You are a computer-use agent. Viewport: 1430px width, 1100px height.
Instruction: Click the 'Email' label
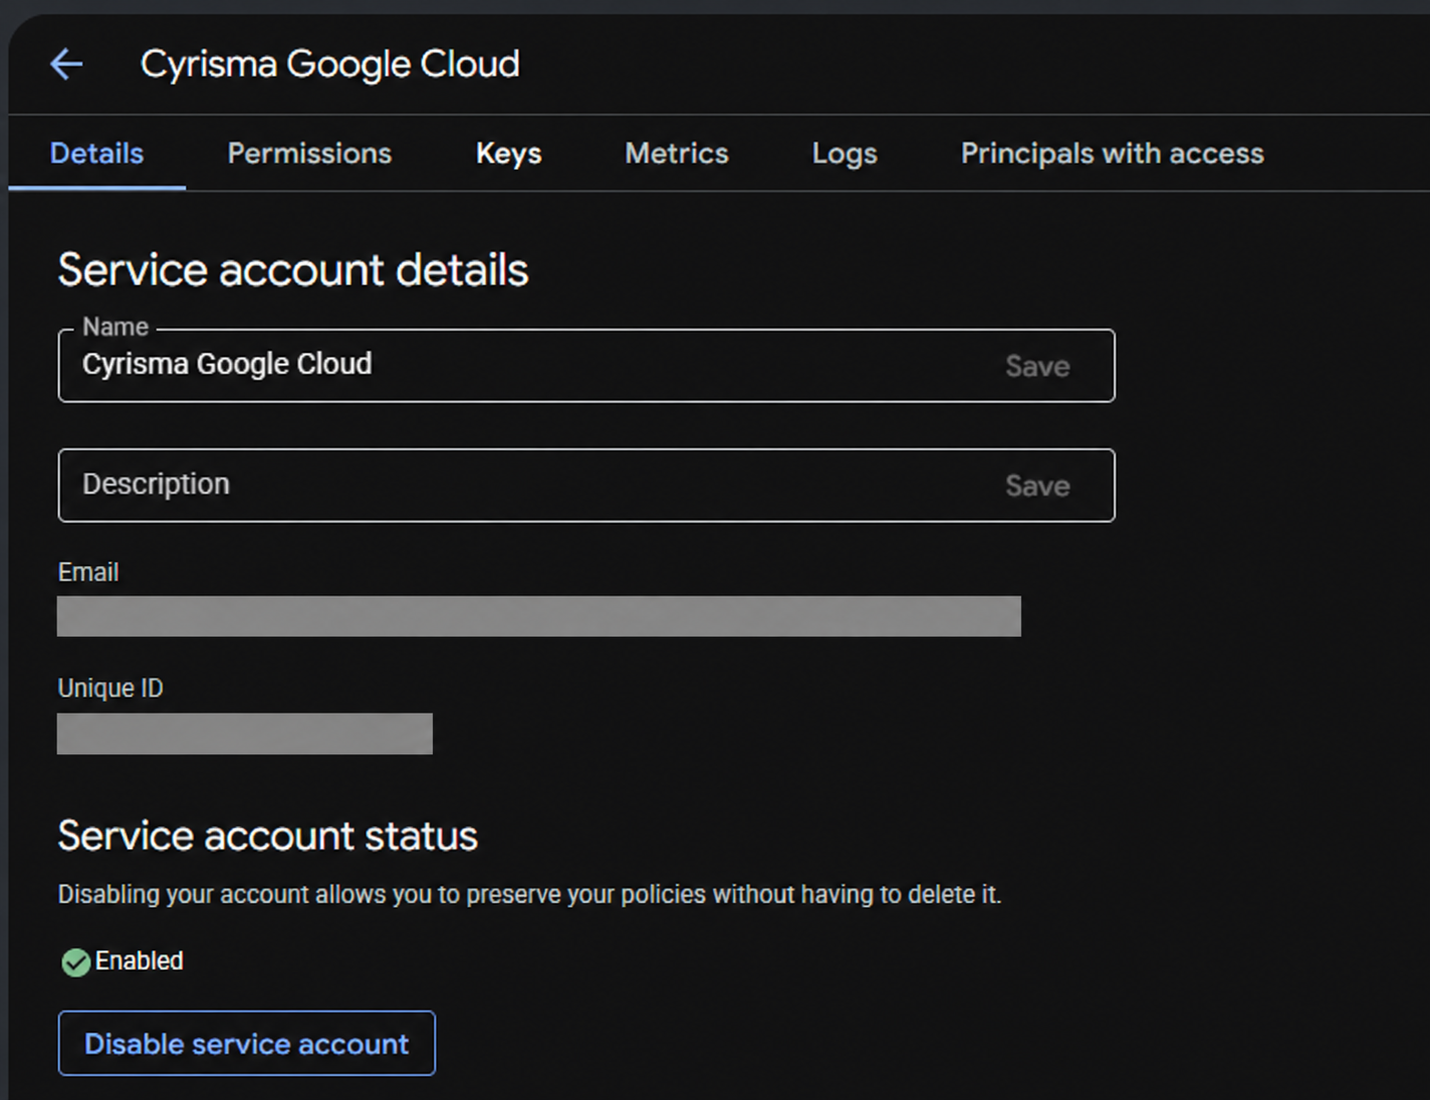pos(88,572)
